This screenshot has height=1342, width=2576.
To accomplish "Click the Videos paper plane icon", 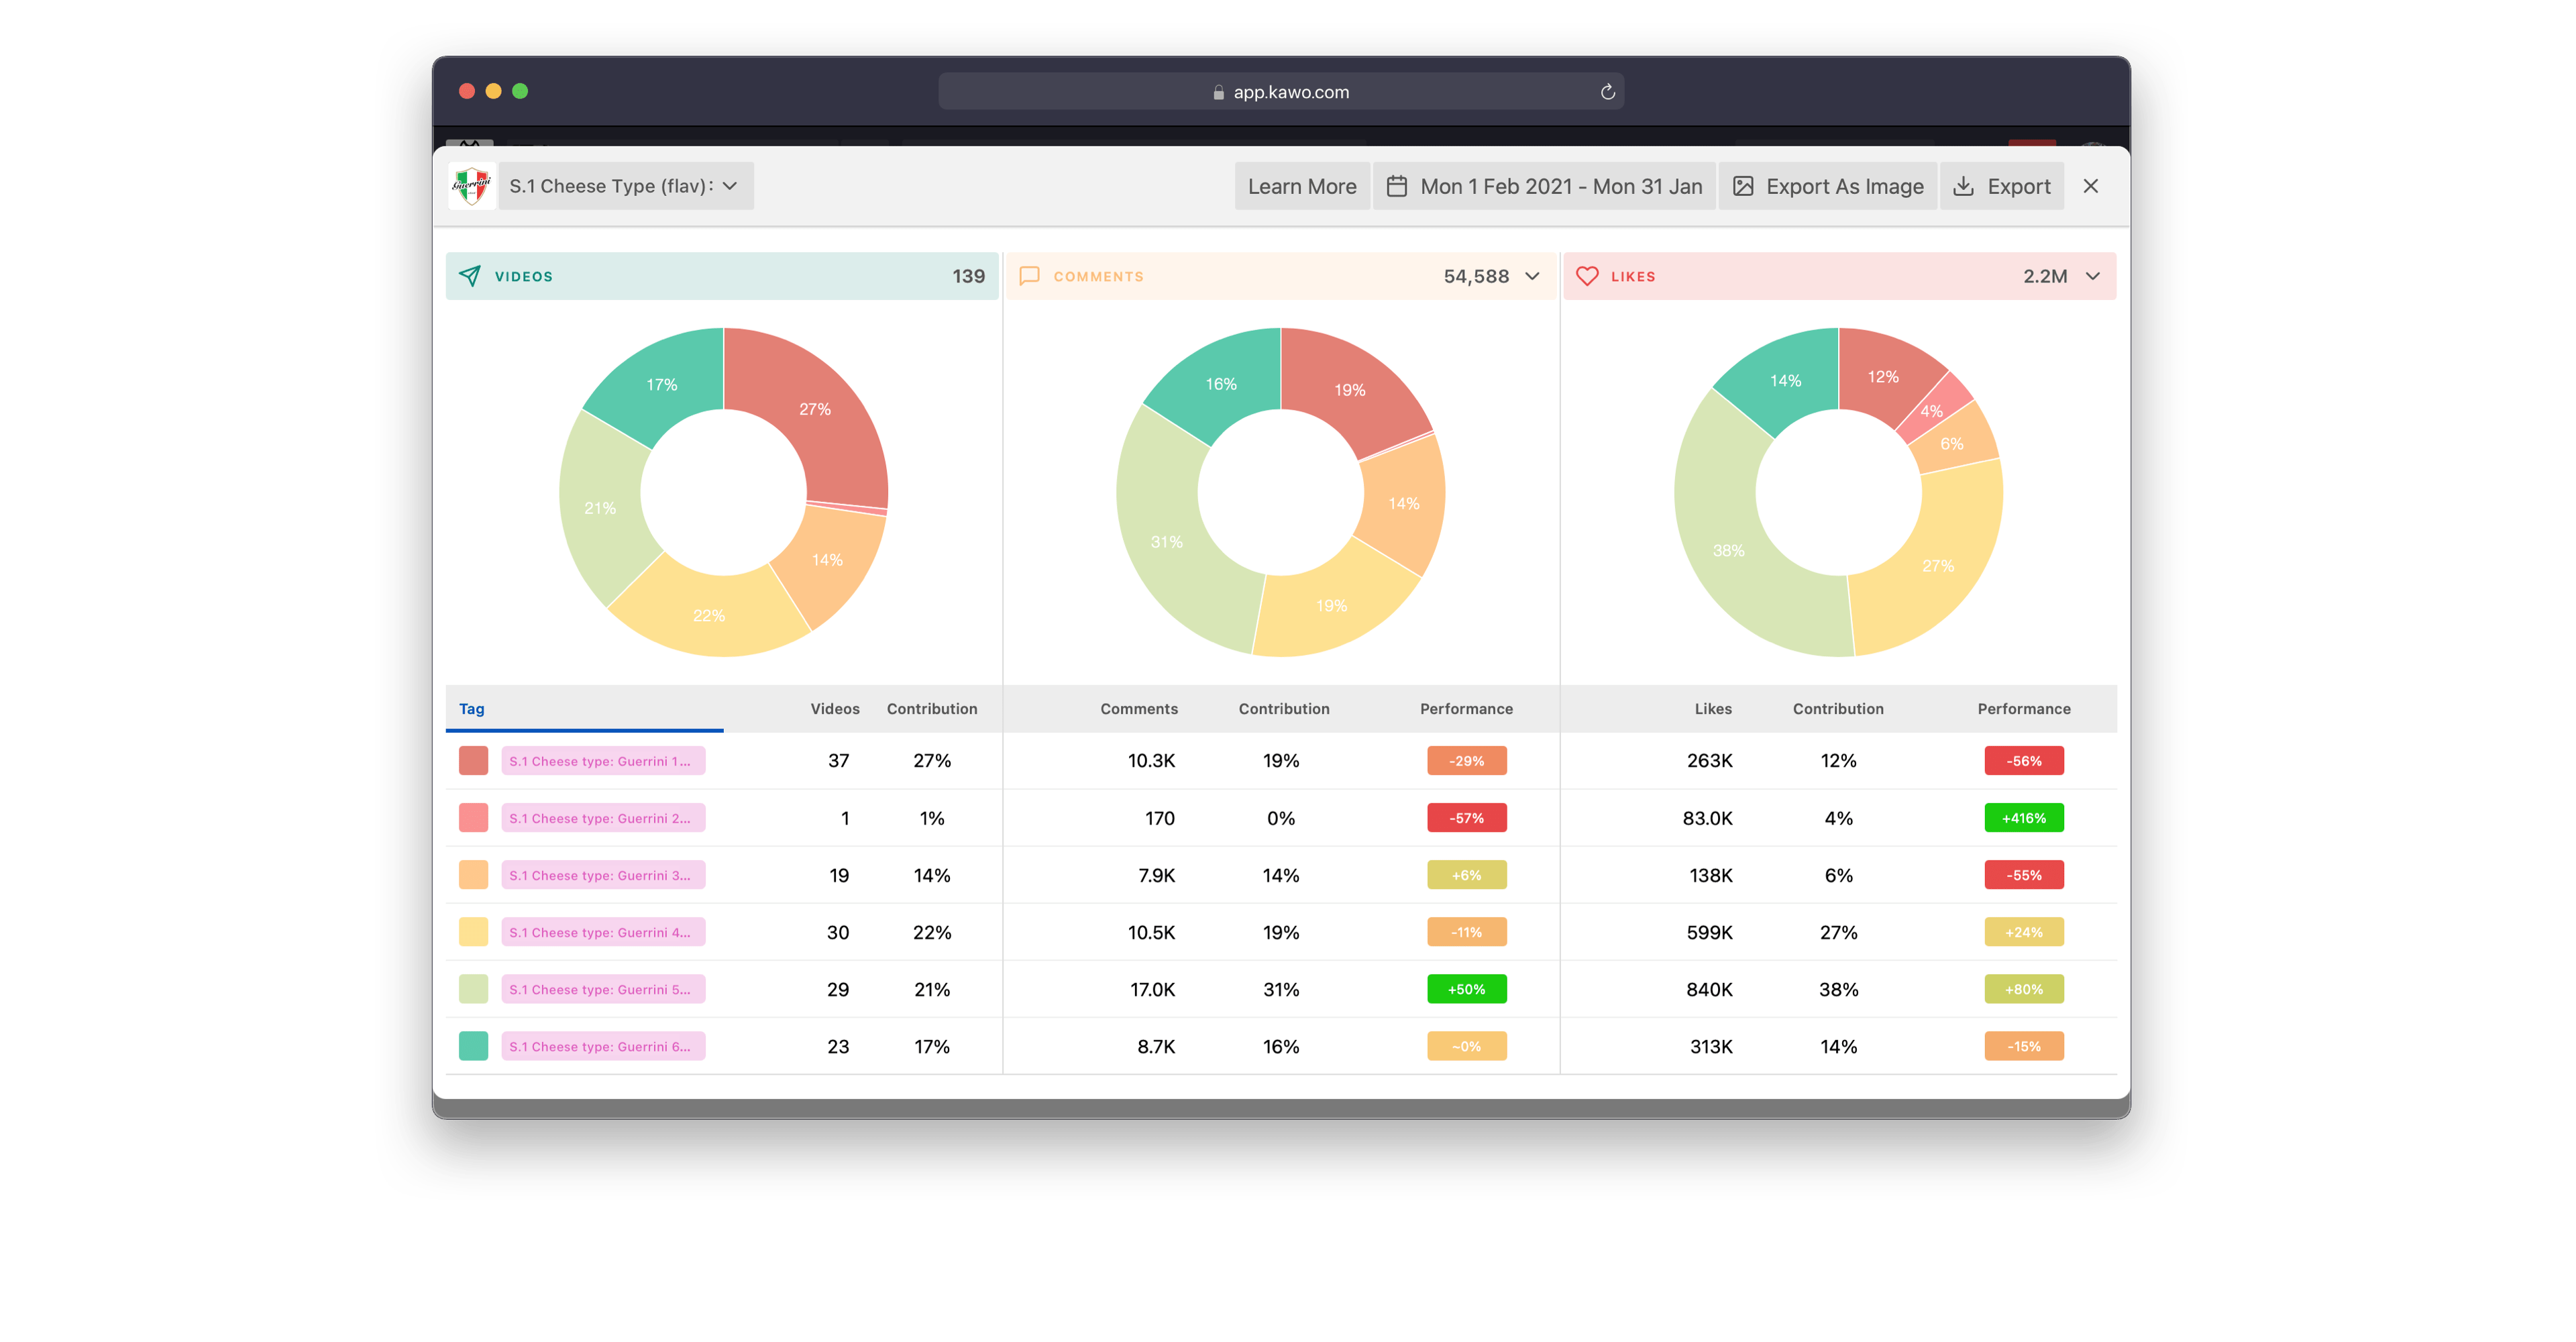I will (470, 276).
